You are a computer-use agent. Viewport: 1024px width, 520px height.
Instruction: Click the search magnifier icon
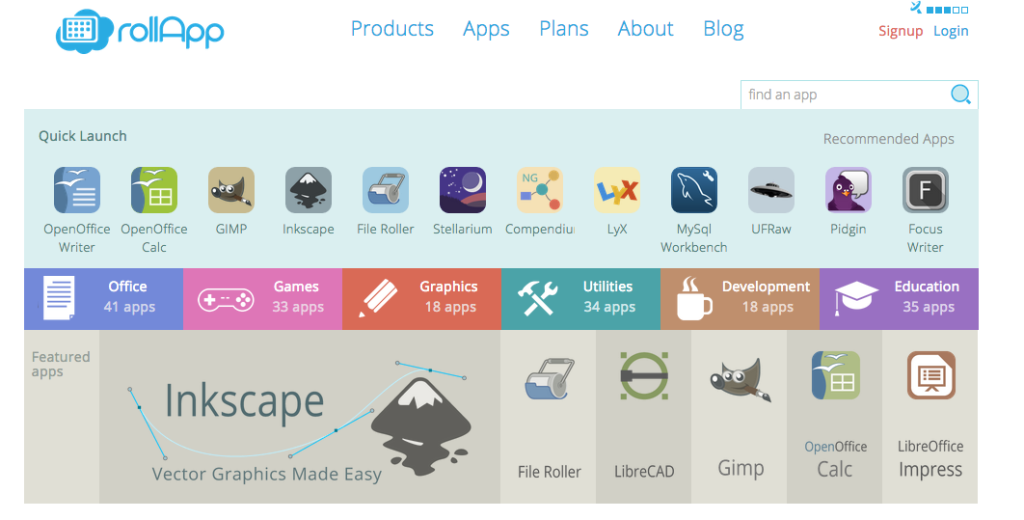(x=960, y=94)
